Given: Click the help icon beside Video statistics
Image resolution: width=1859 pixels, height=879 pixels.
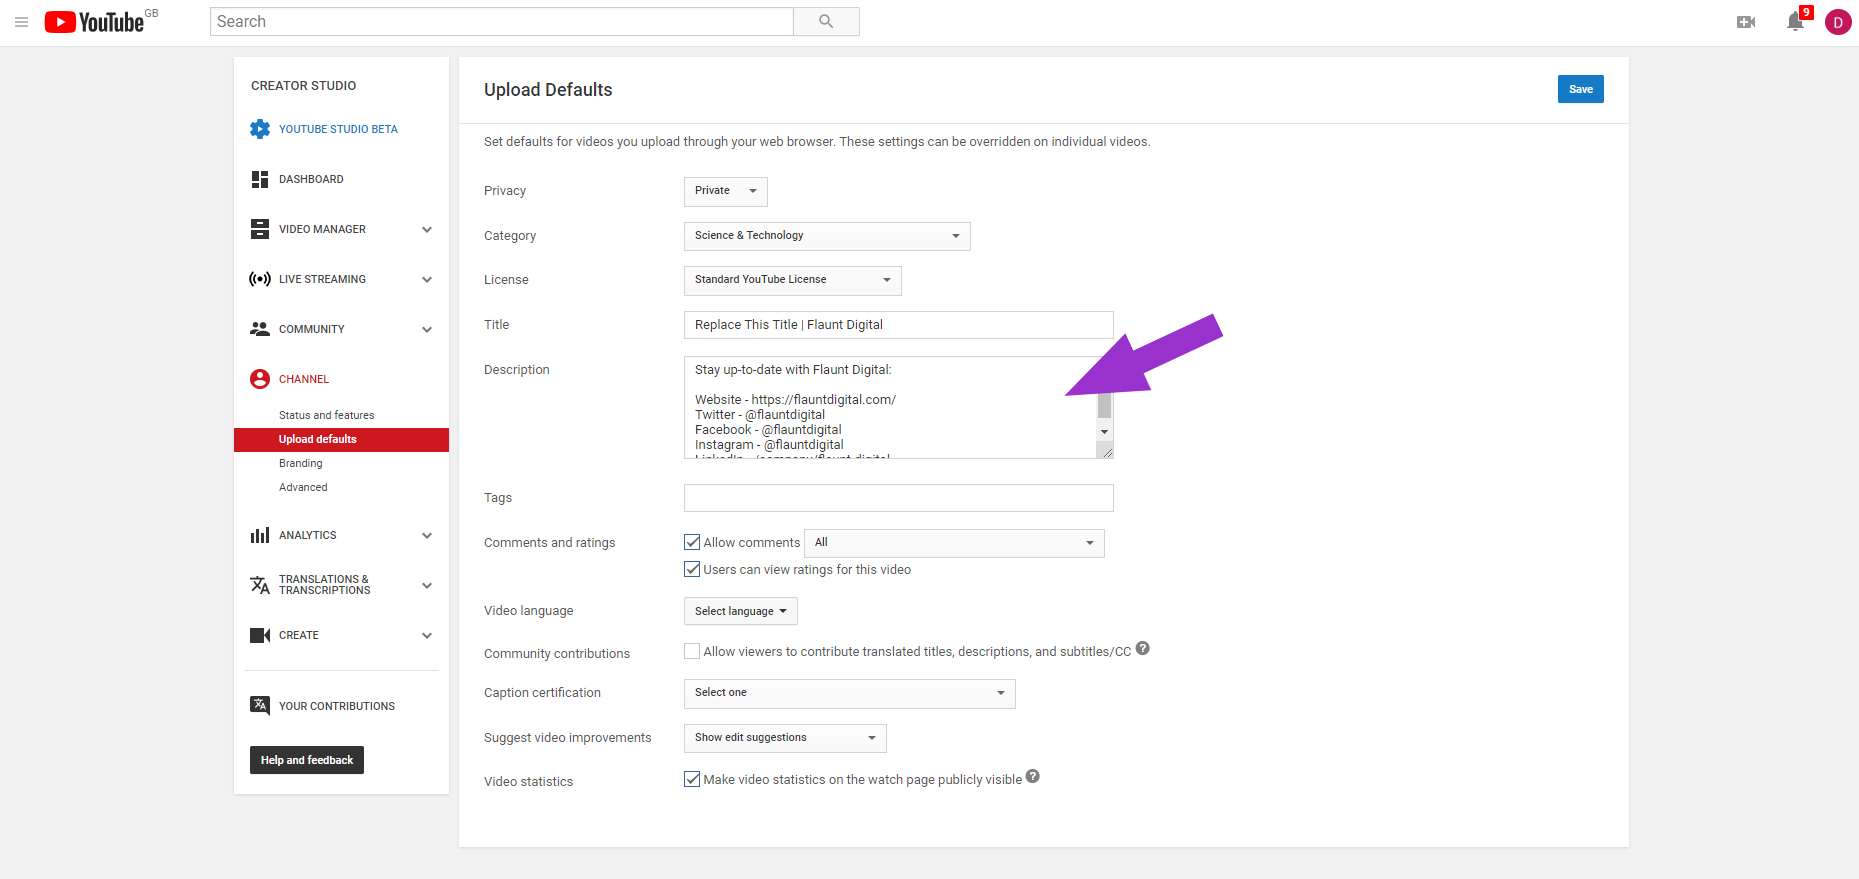Looking at the screenshot, I should (x=1033, y=776).
